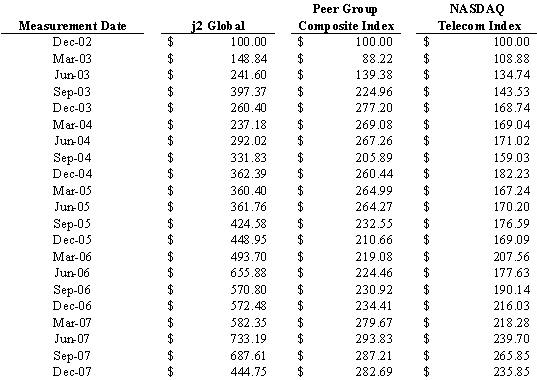Image resolution: width=537 pixels, height=380 pixels.
Task: Click the Dec-07 date cell
Action: click(x=72, y=372)
